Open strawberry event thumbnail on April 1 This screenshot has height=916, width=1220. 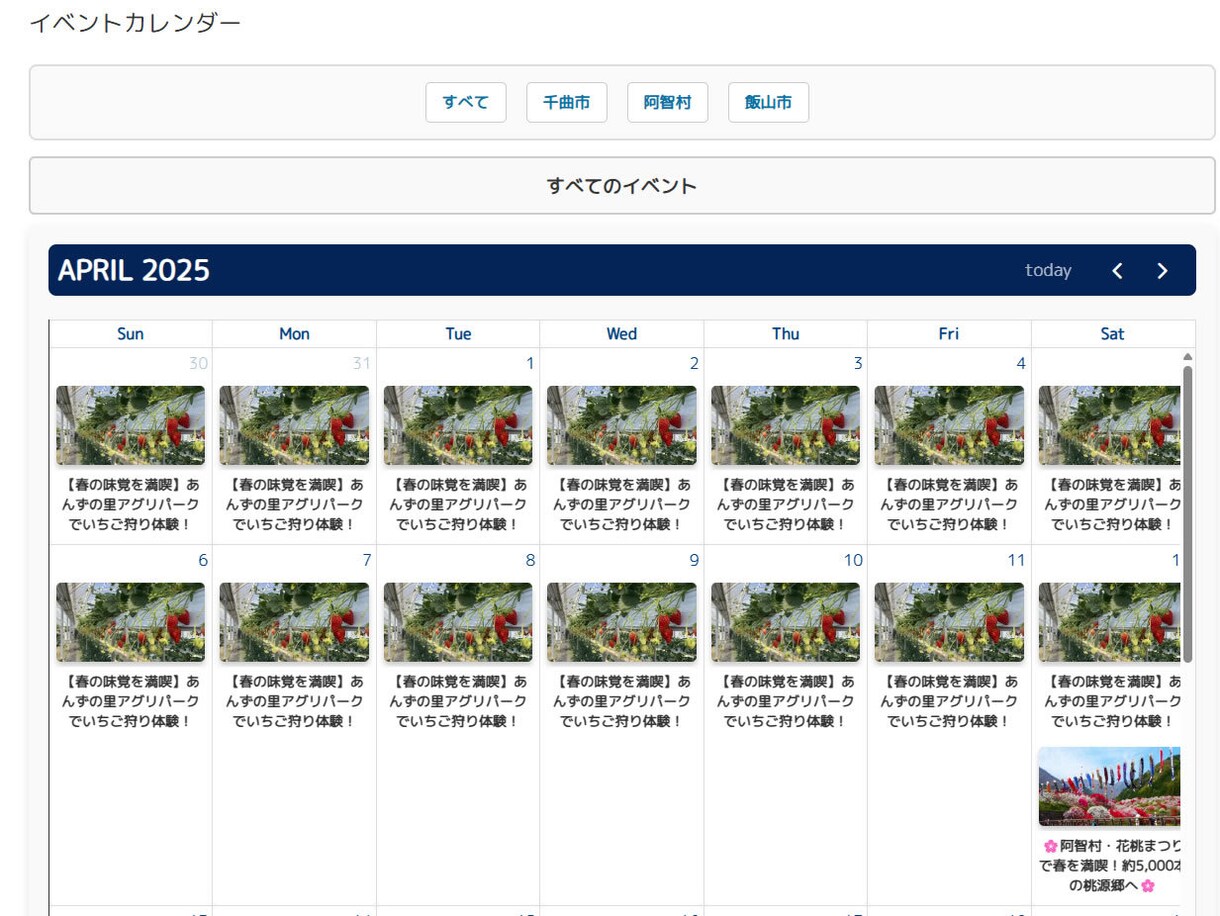click(x=458, y=425)
